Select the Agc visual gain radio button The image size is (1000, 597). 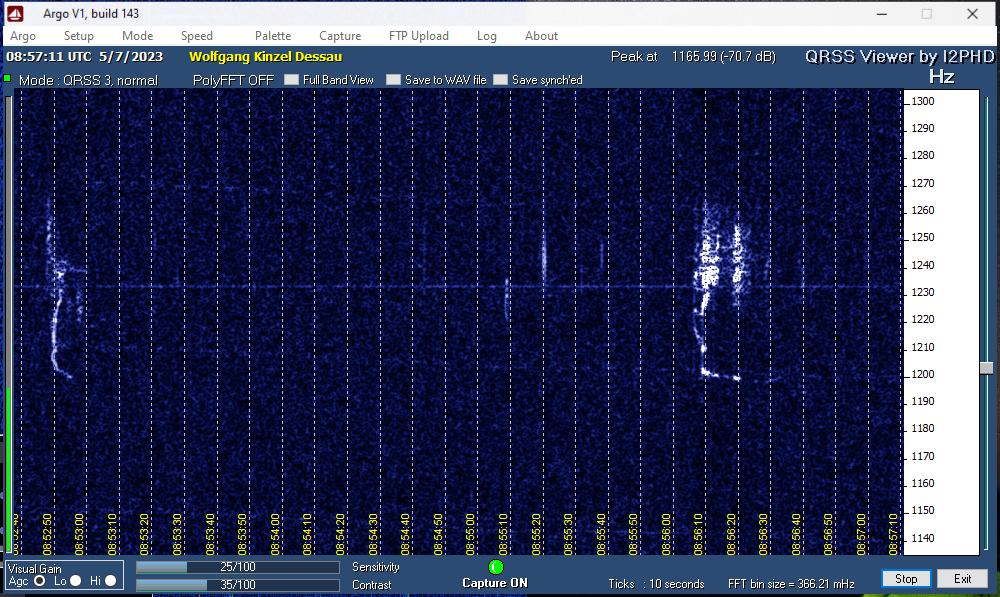(x=40, y=581)
